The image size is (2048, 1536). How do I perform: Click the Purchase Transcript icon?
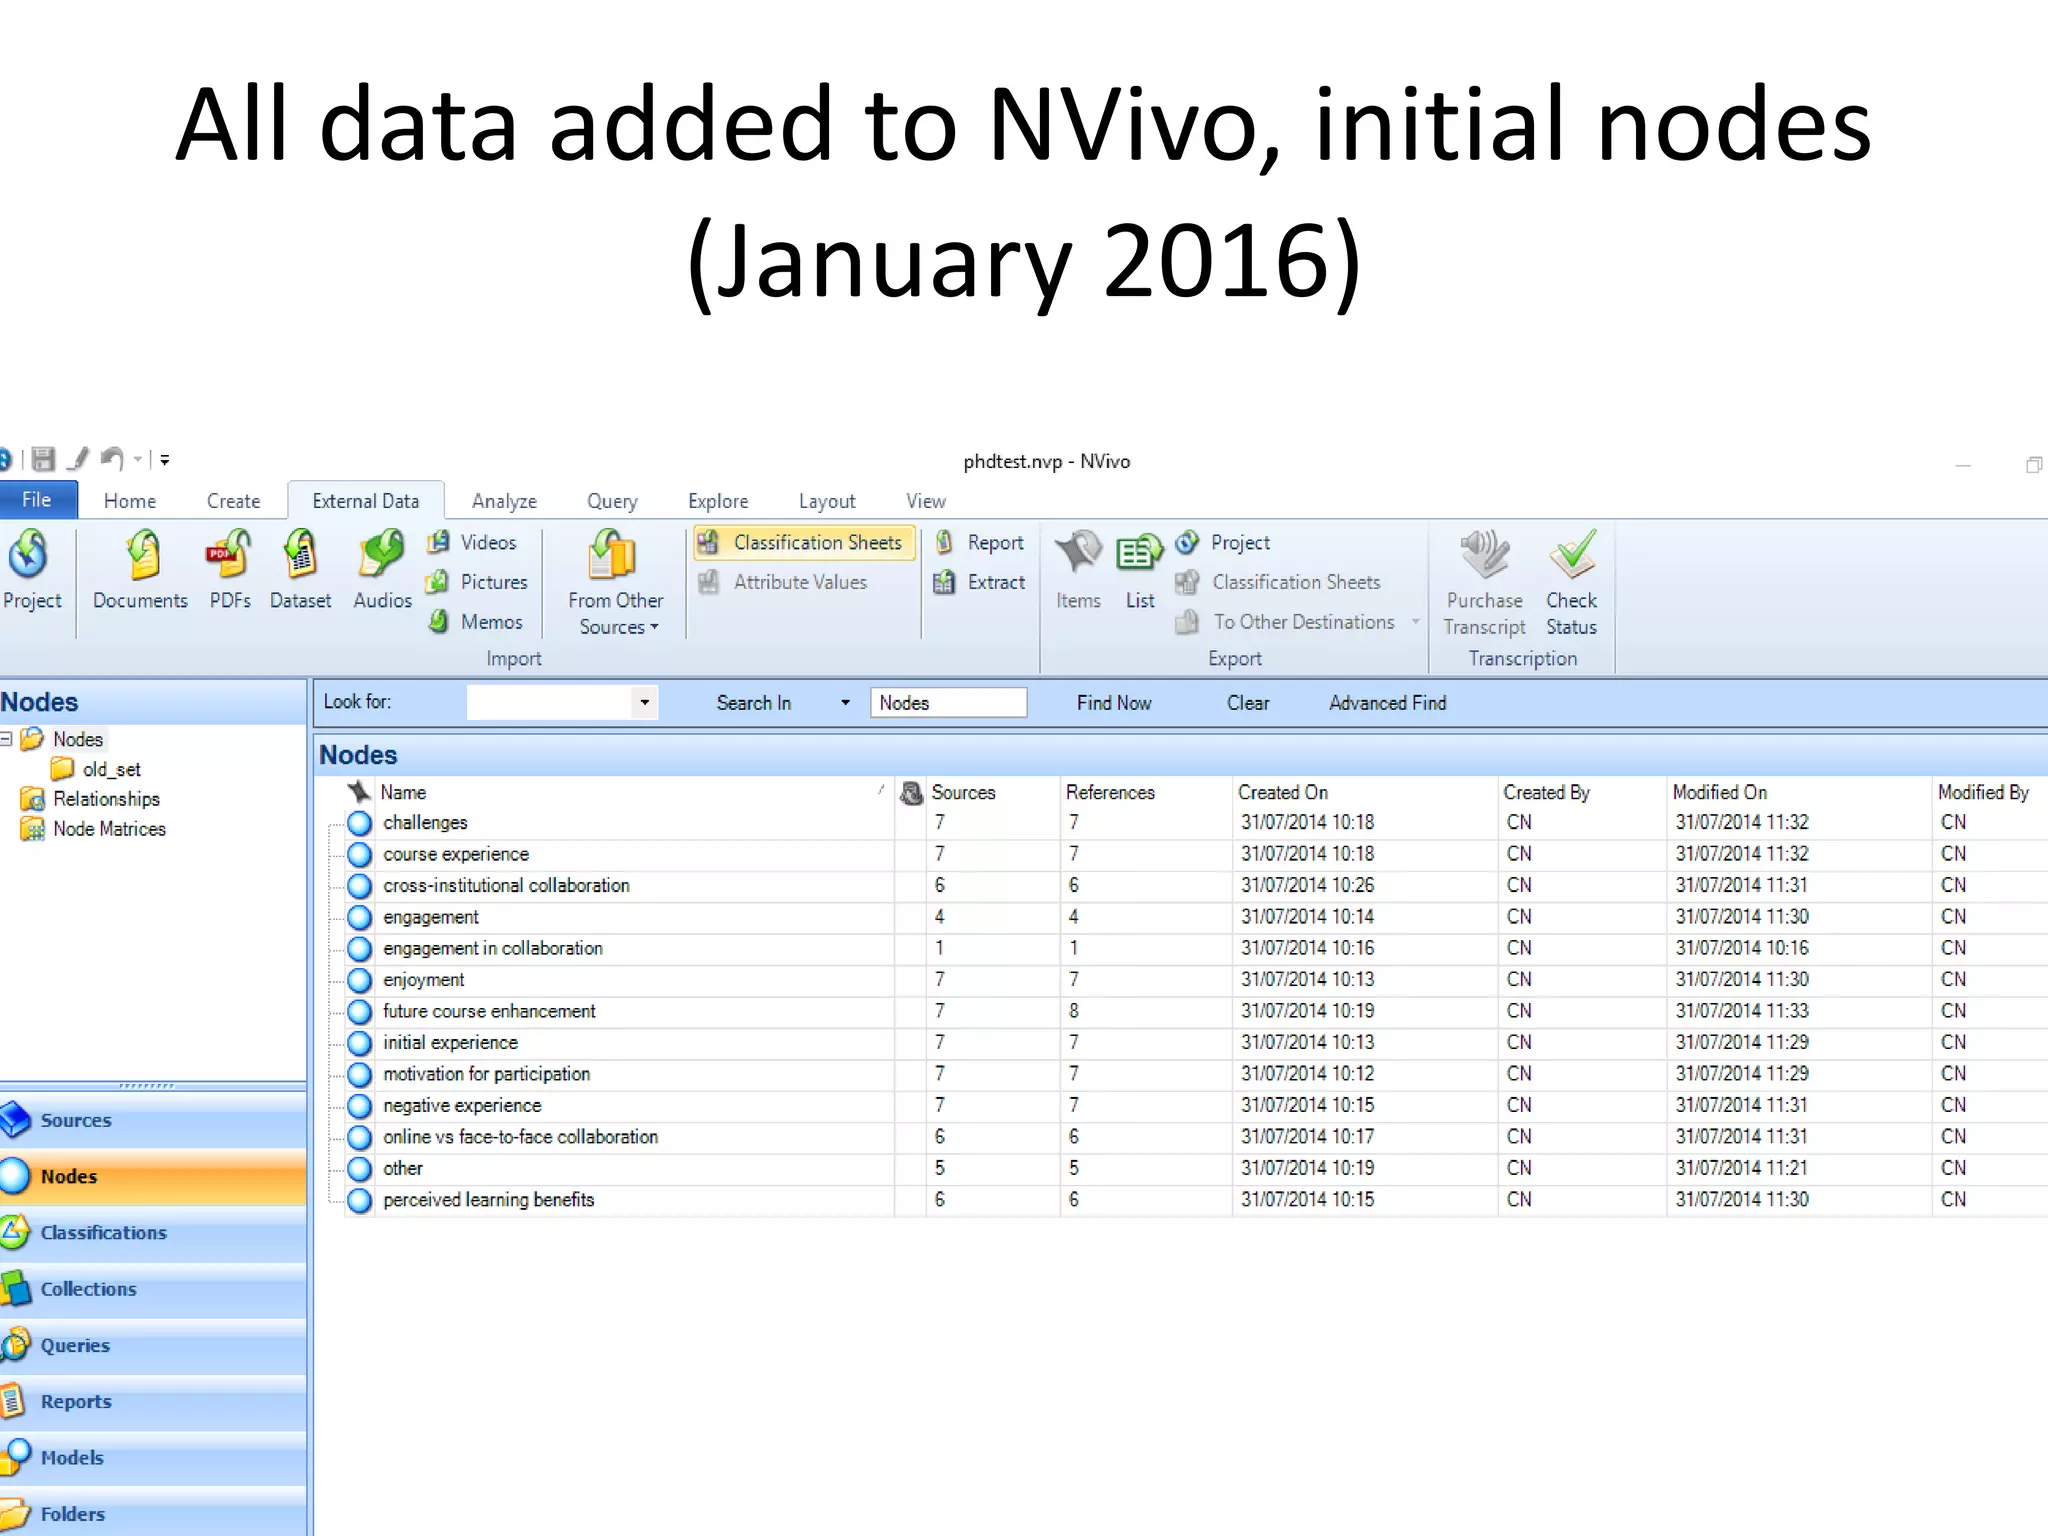[1484, 583]
